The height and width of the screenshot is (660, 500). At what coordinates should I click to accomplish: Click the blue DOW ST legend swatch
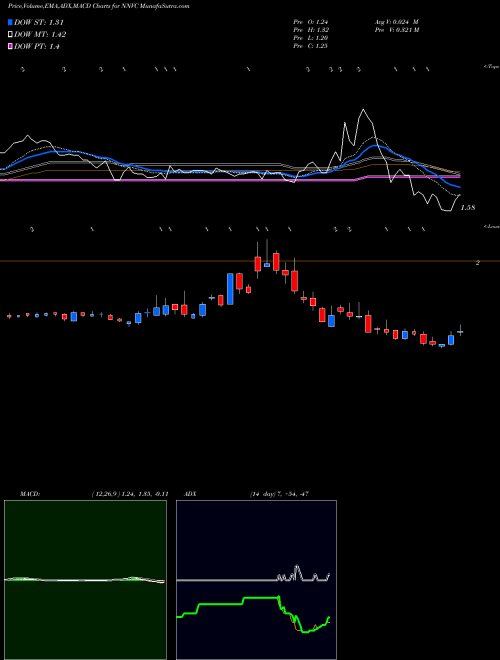coord(10,22)
